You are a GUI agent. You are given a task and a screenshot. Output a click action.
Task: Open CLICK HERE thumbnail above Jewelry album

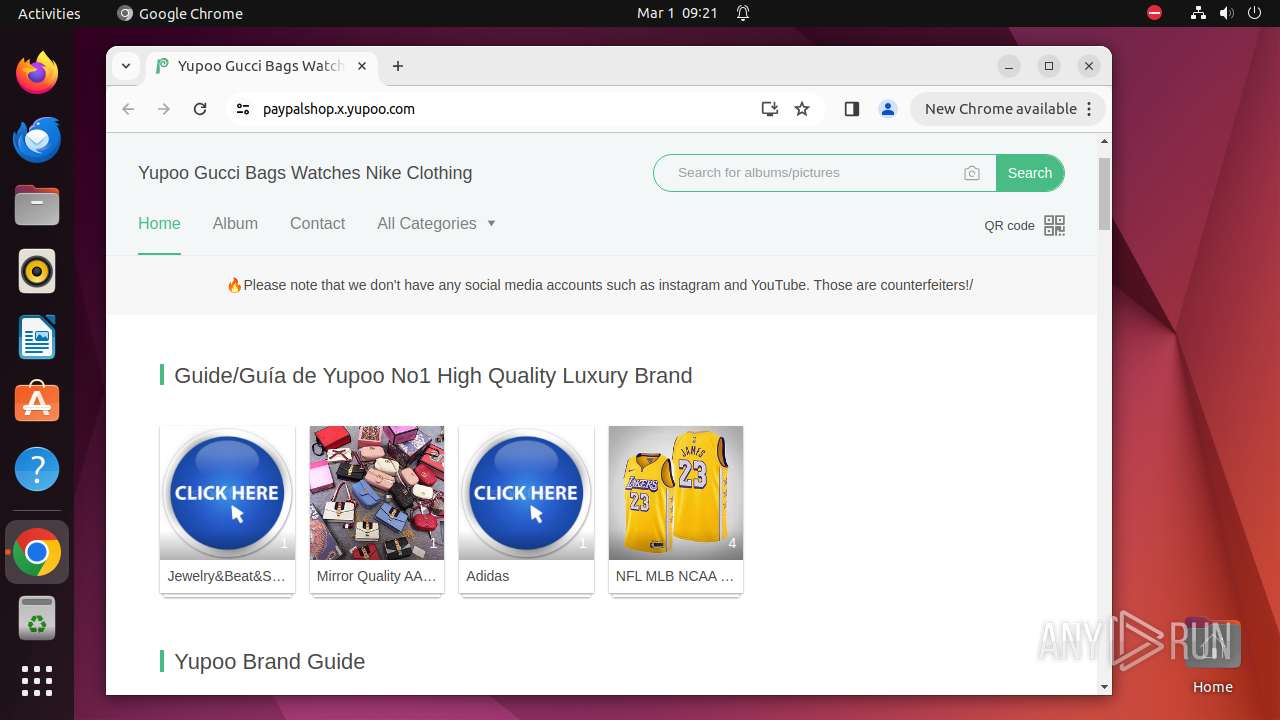coord(227,493)
